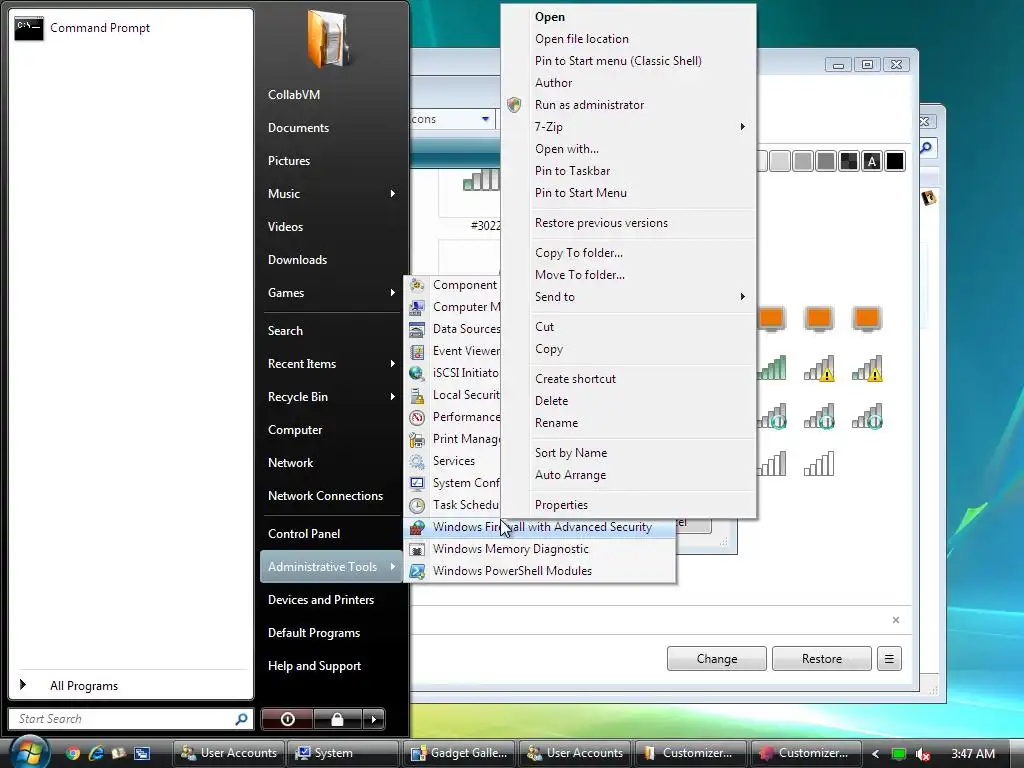Open Computer Management icon in the submenu
The height and width of the screenshot is (768, 1024).
pos(417,307)
